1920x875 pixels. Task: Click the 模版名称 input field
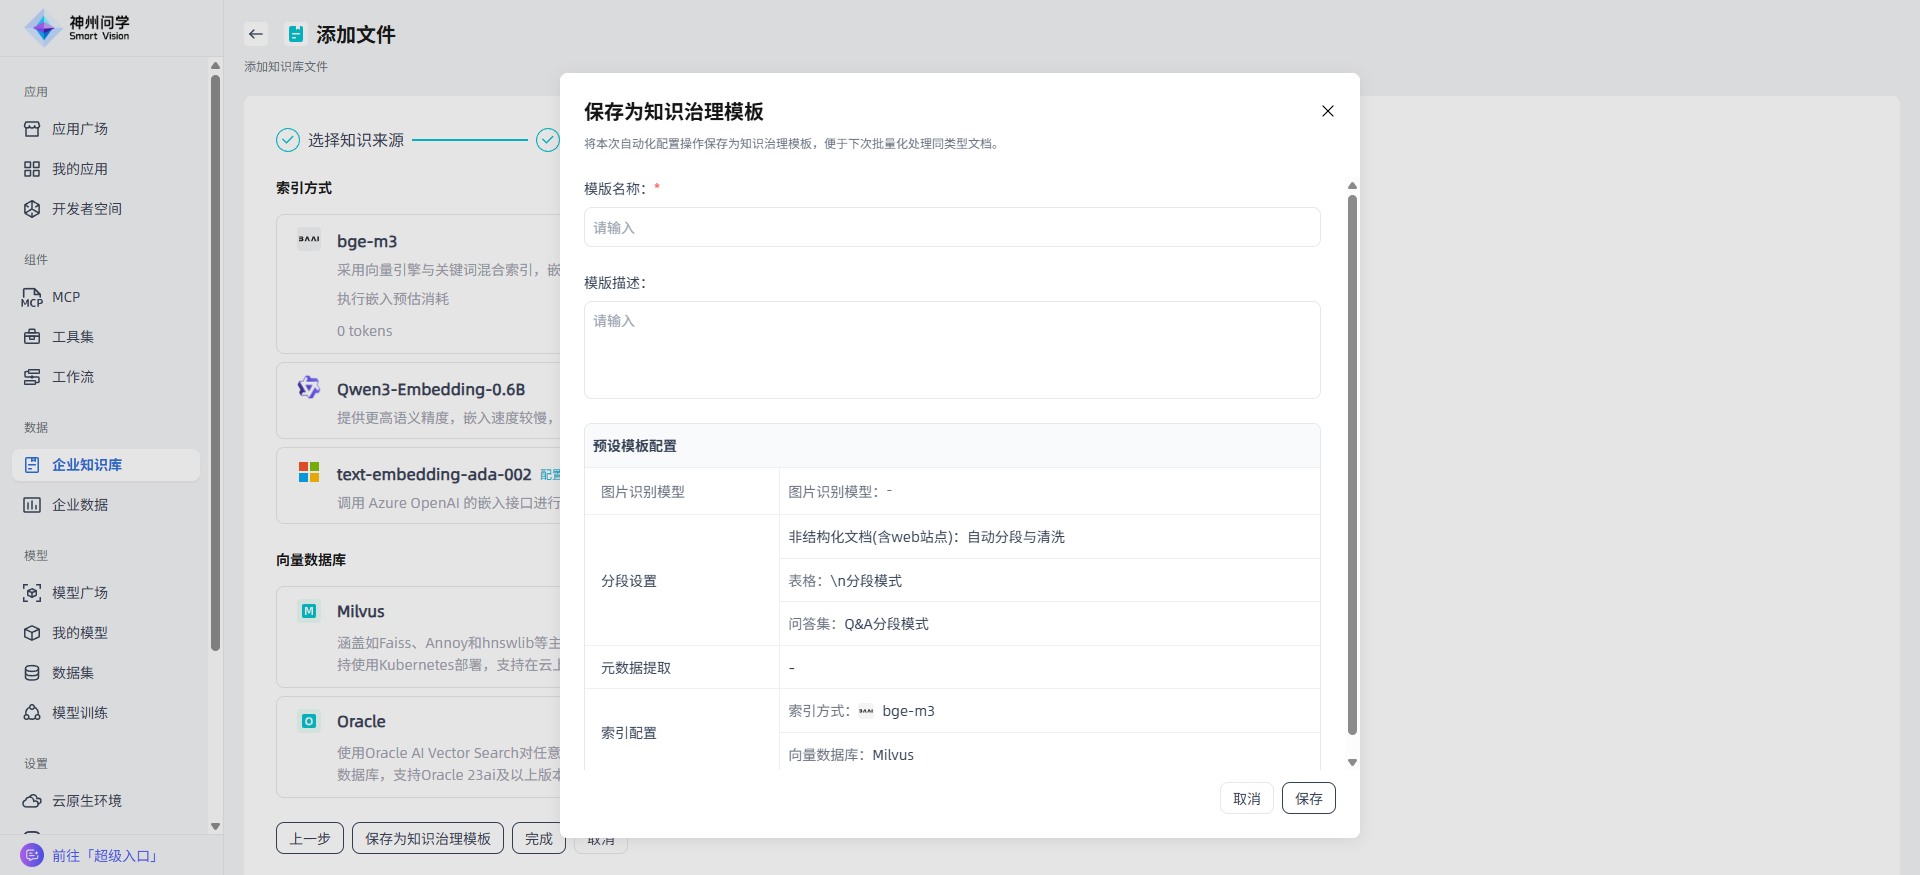pos(951,227)
